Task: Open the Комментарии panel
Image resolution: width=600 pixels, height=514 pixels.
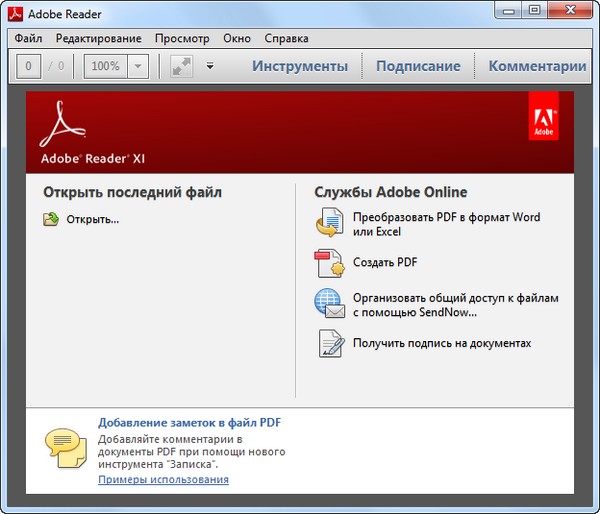Action: click(x=537, y=66)
